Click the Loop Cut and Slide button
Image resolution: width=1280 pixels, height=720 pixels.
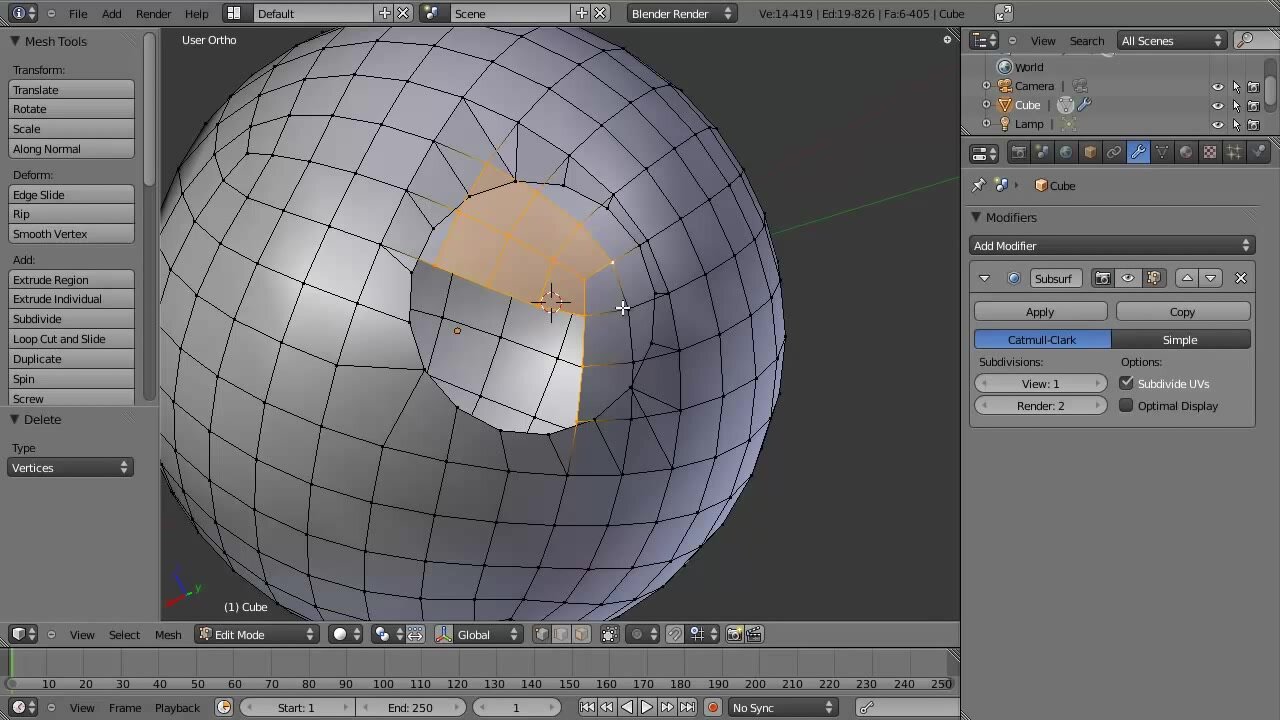point(71,338)
